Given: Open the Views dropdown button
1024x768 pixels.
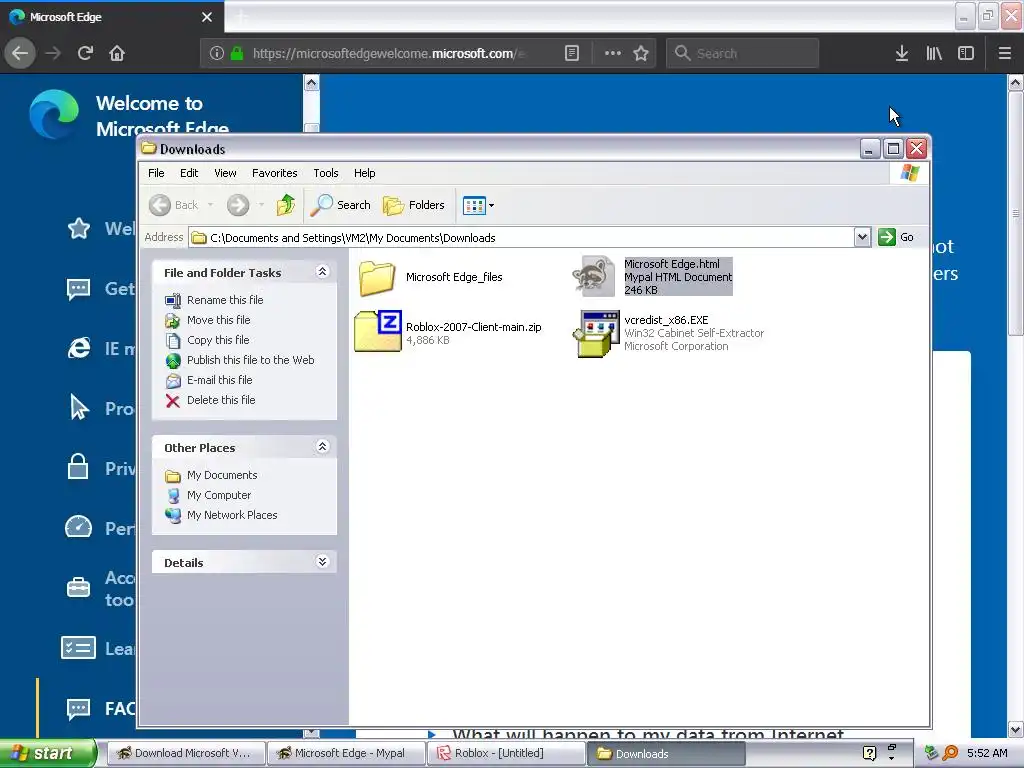Looking at the screenshot, I should click(x=479, y=205).
